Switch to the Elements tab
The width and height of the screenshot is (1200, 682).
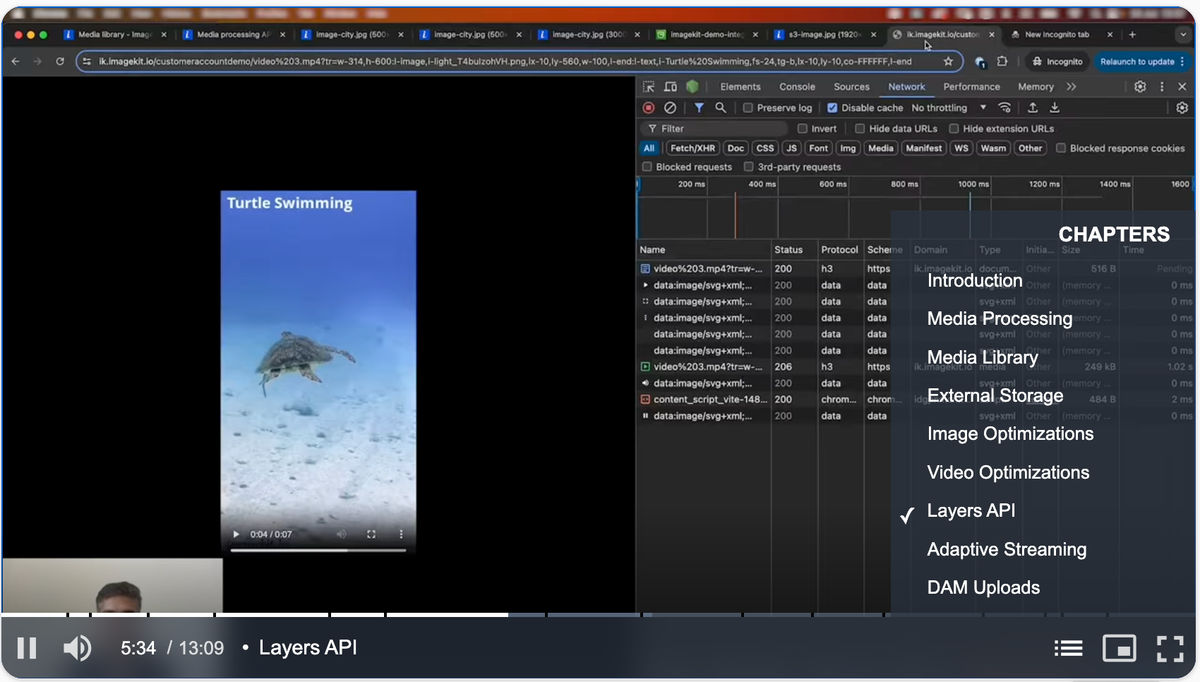[740, 87]
